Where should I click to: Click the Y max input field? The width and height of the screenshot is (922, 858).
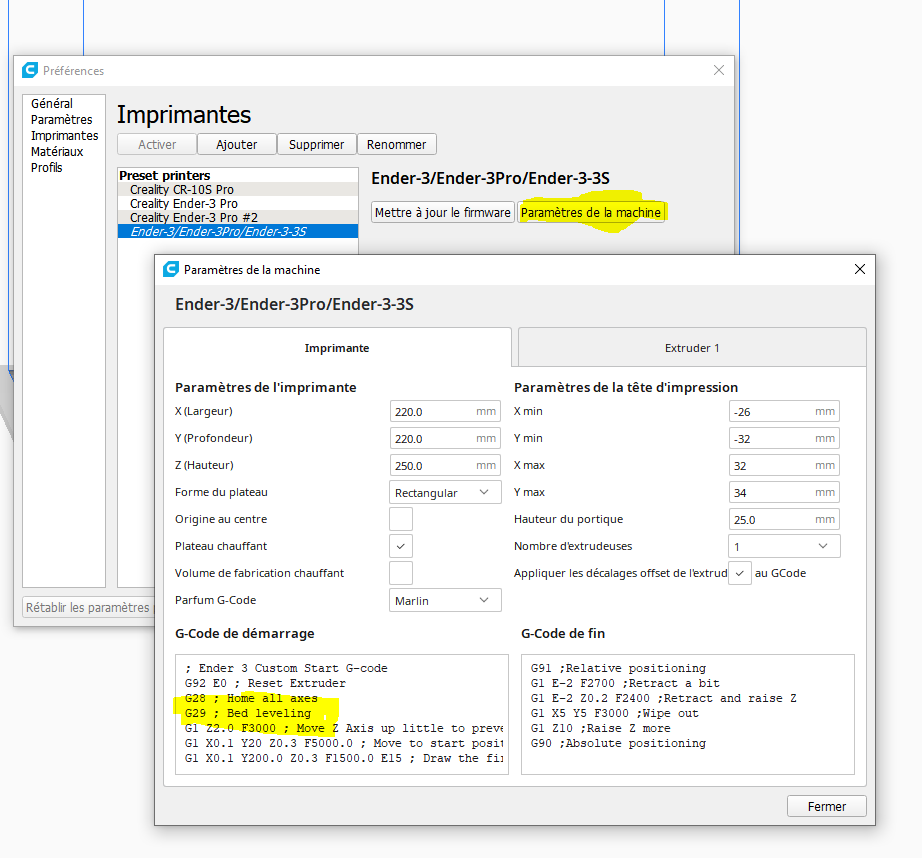tap(784, 492)
